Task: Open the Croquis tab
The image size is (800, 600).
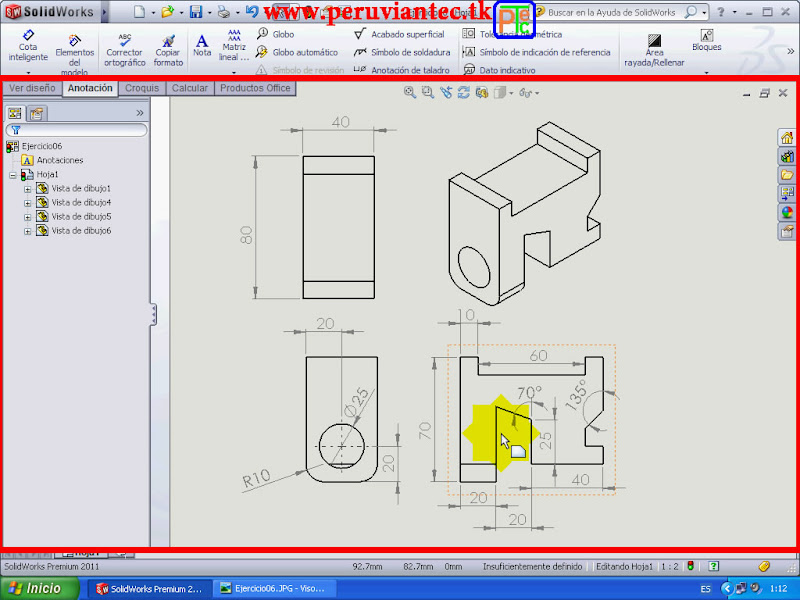Action: (x=142, y=88)
